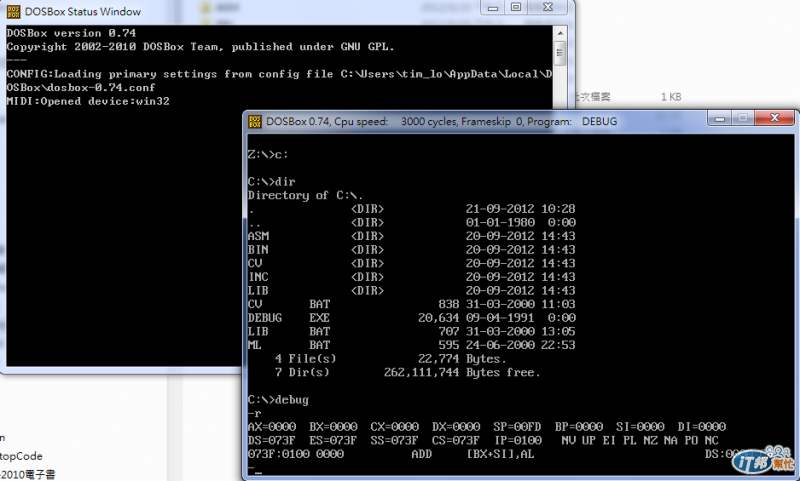Viewport: 800px width, 481px height.
Task: Click the CV directory entry with <DIR>
Action: [x=411, y=263]
